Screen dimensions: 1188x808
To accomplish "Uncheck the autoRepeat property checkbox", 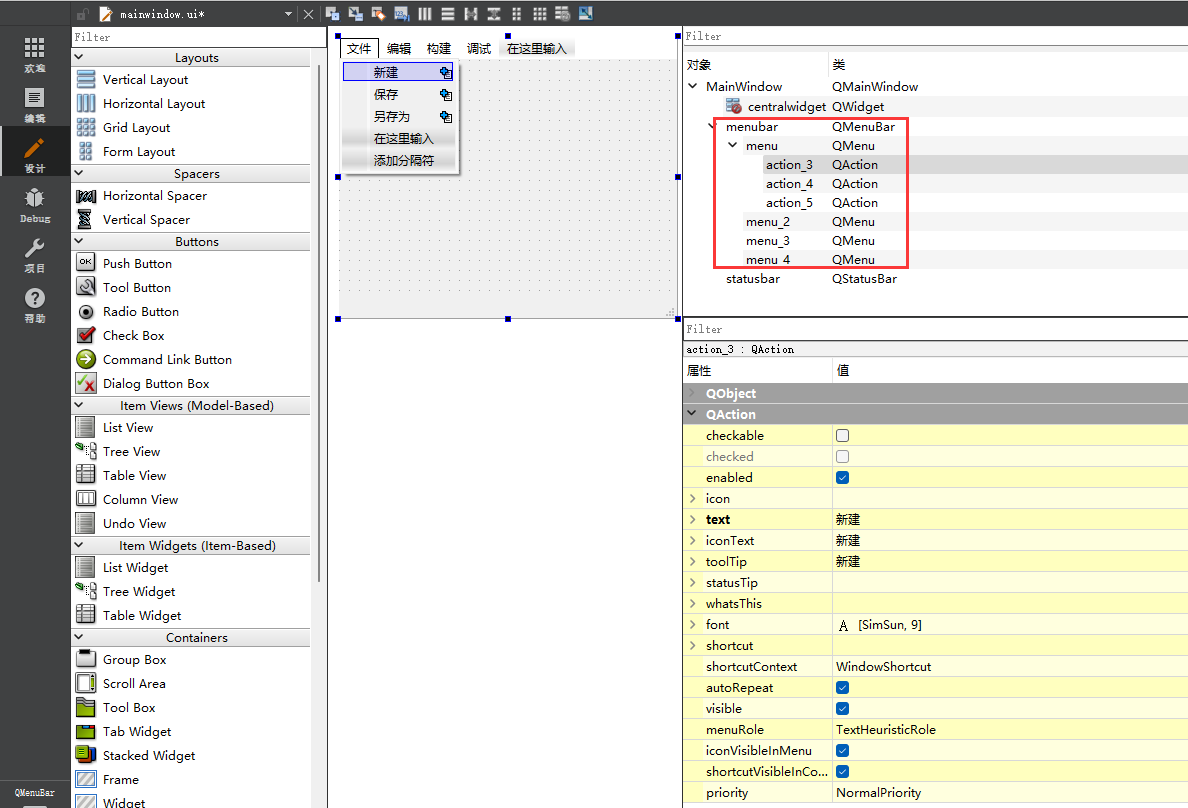I will [842, 687].
